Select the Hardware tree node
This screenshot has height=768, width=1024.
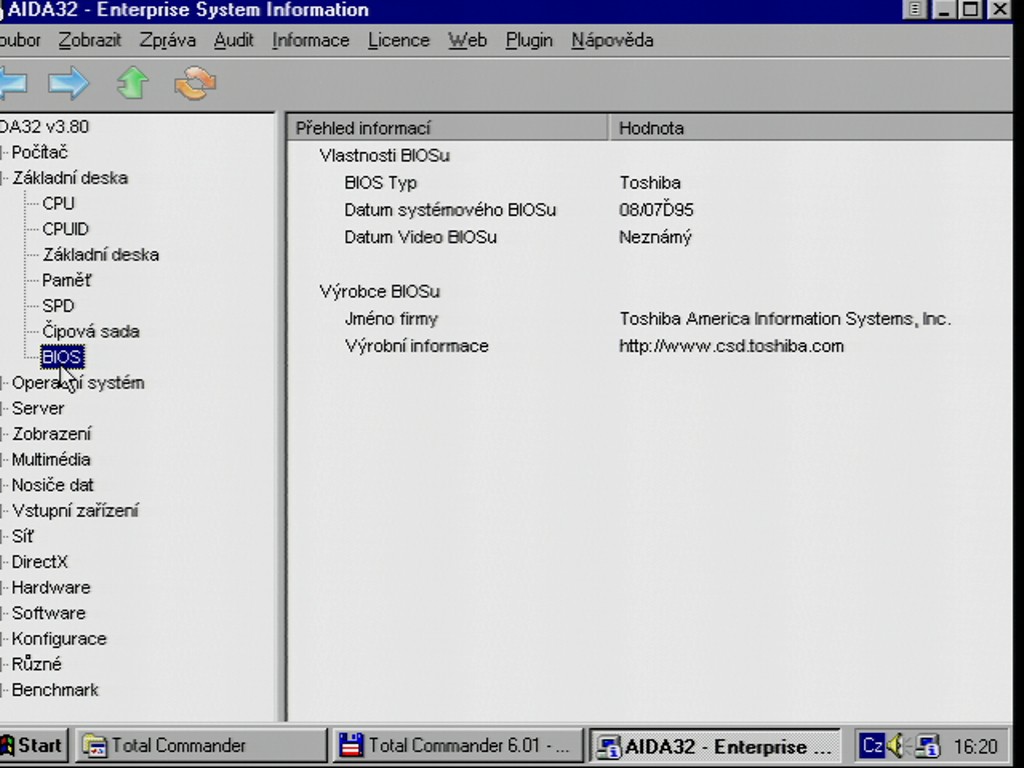click(x=51, y=587)
